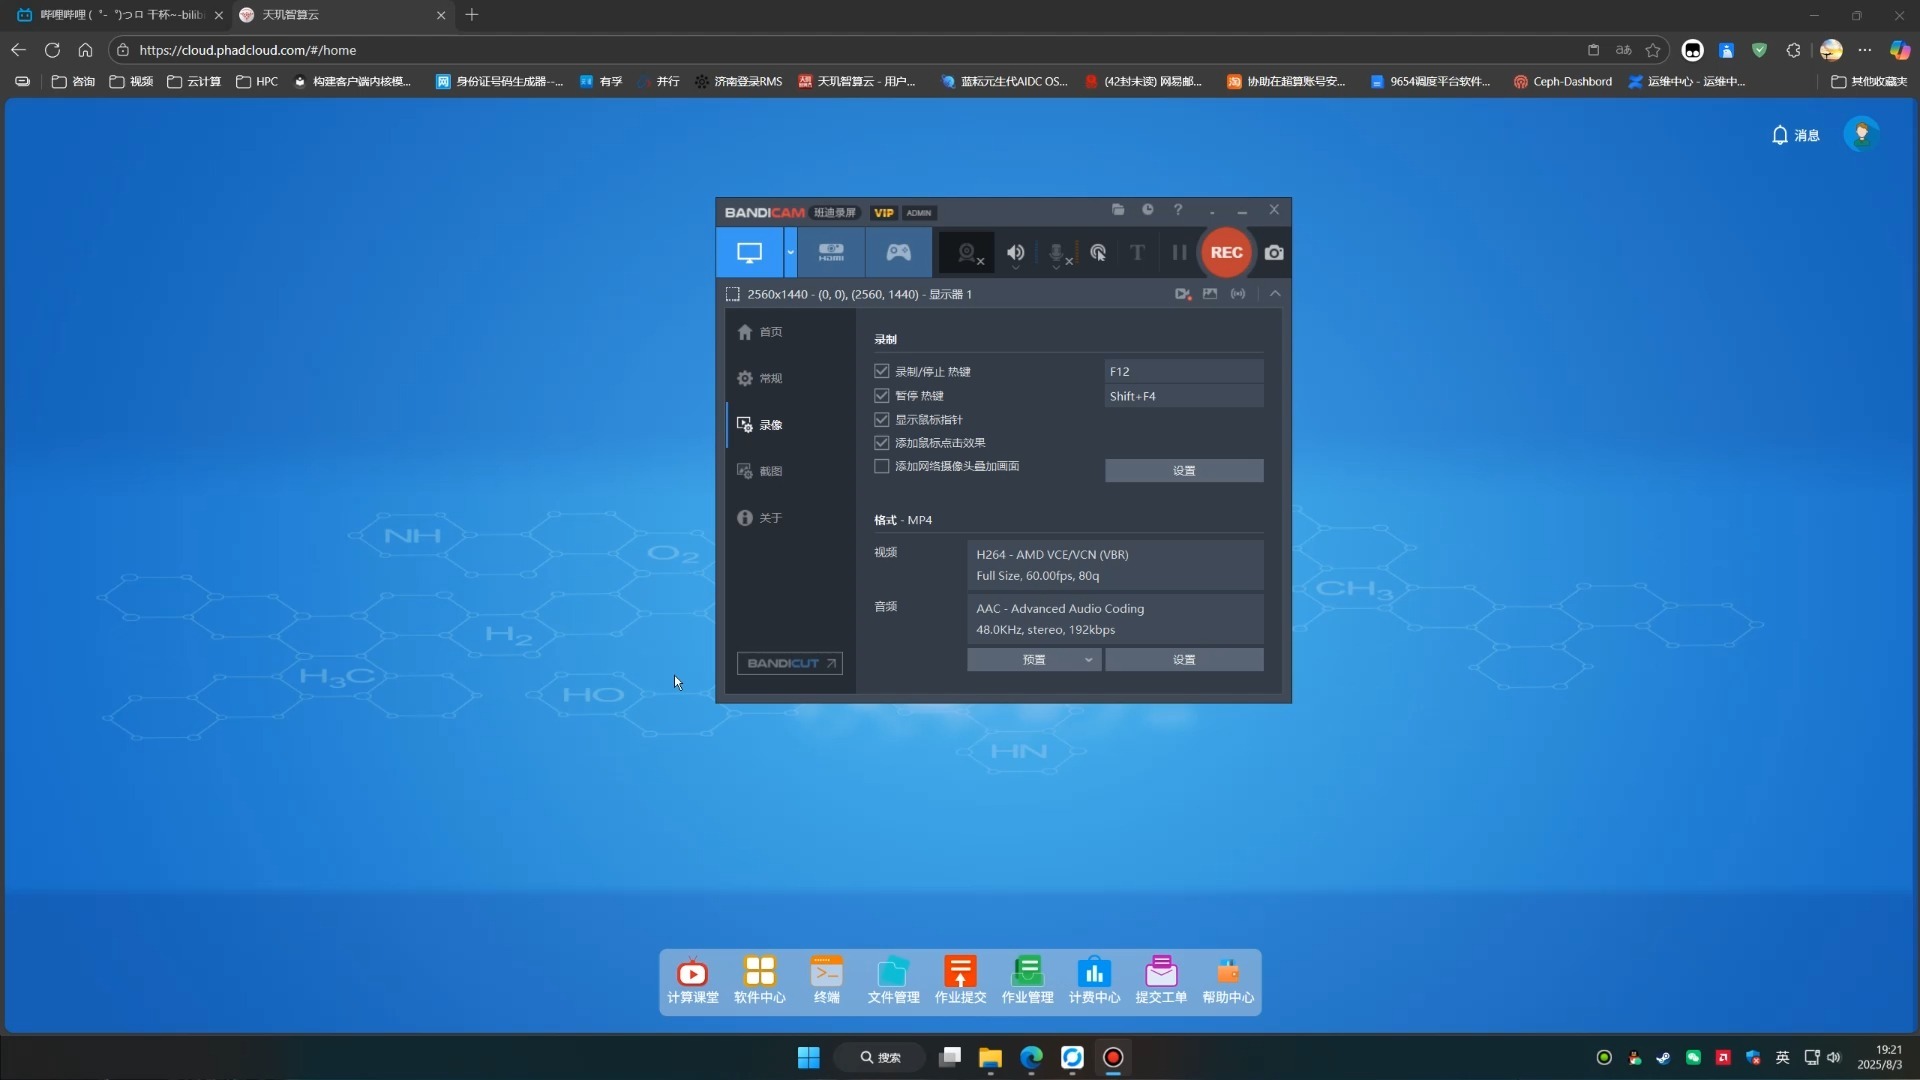Click recording area selection rectangle icon

733,294
